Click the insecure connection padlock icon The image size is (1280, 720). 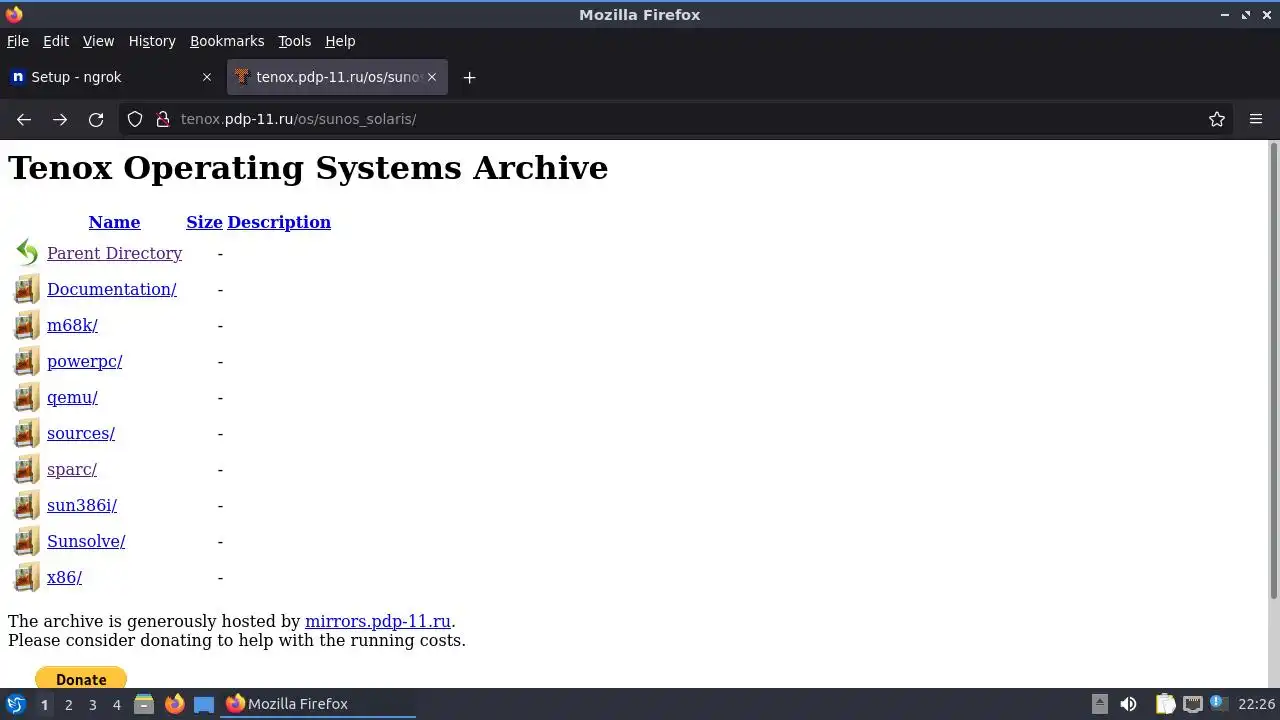[x=163, y=119]
